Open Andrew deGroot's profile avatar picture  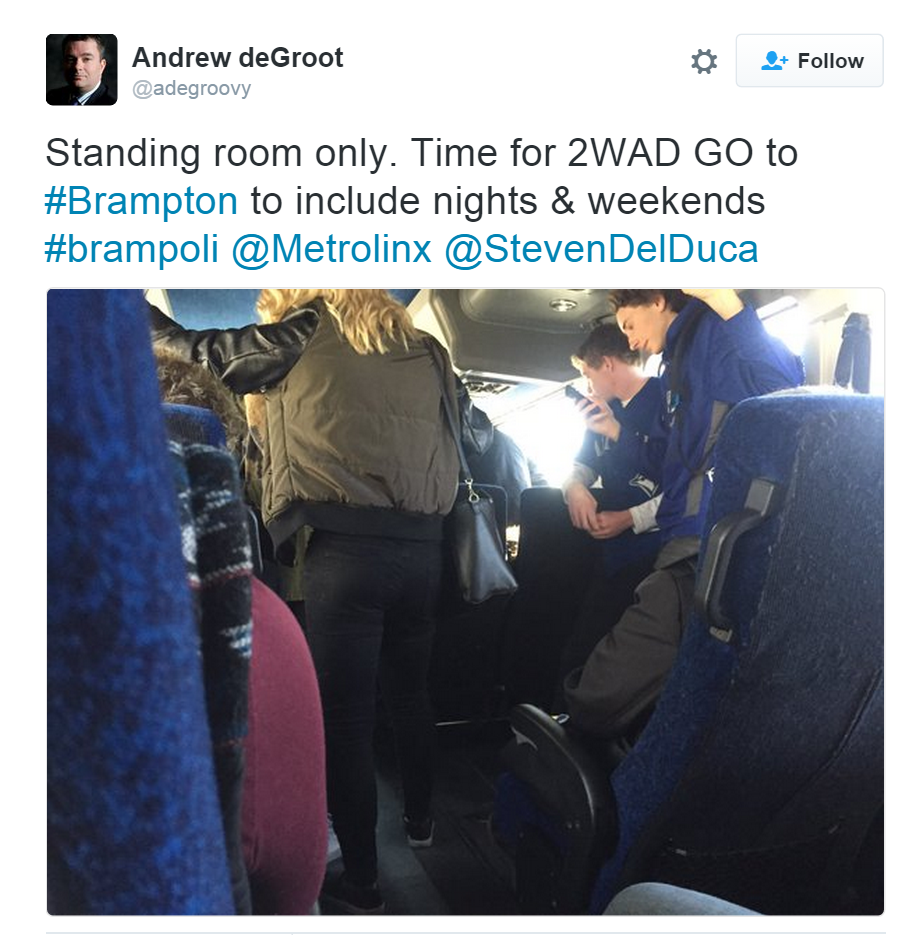(x=82, y=70)
